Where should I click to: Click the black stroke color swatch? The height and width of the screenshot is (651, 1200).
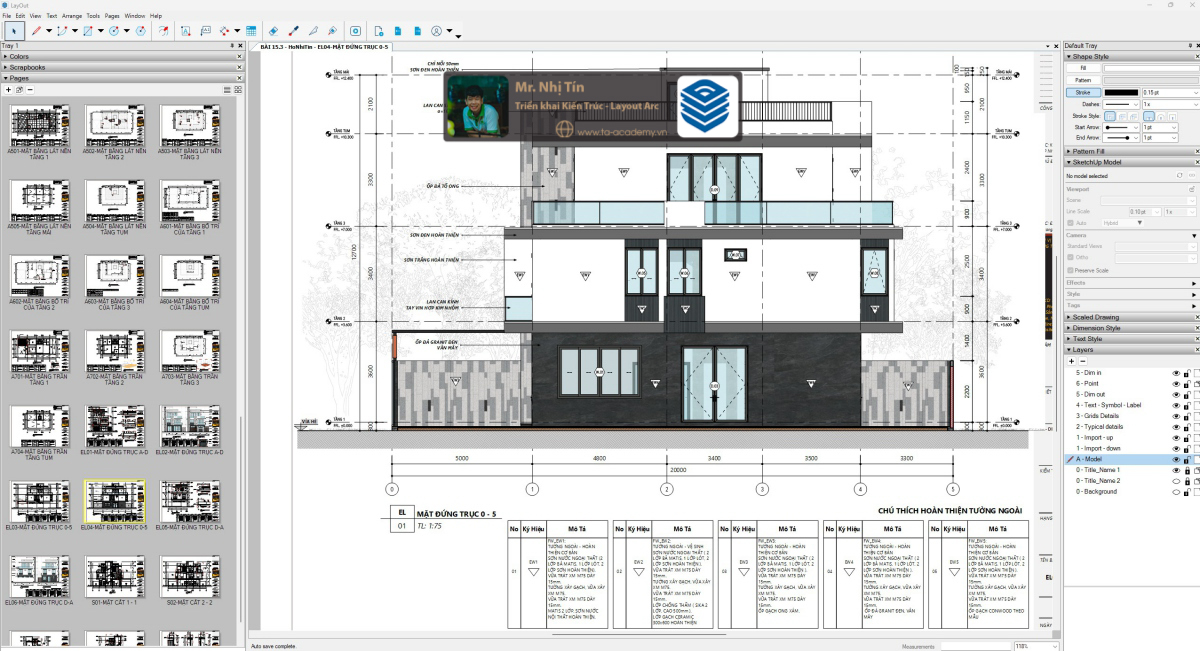point(1122,92)
